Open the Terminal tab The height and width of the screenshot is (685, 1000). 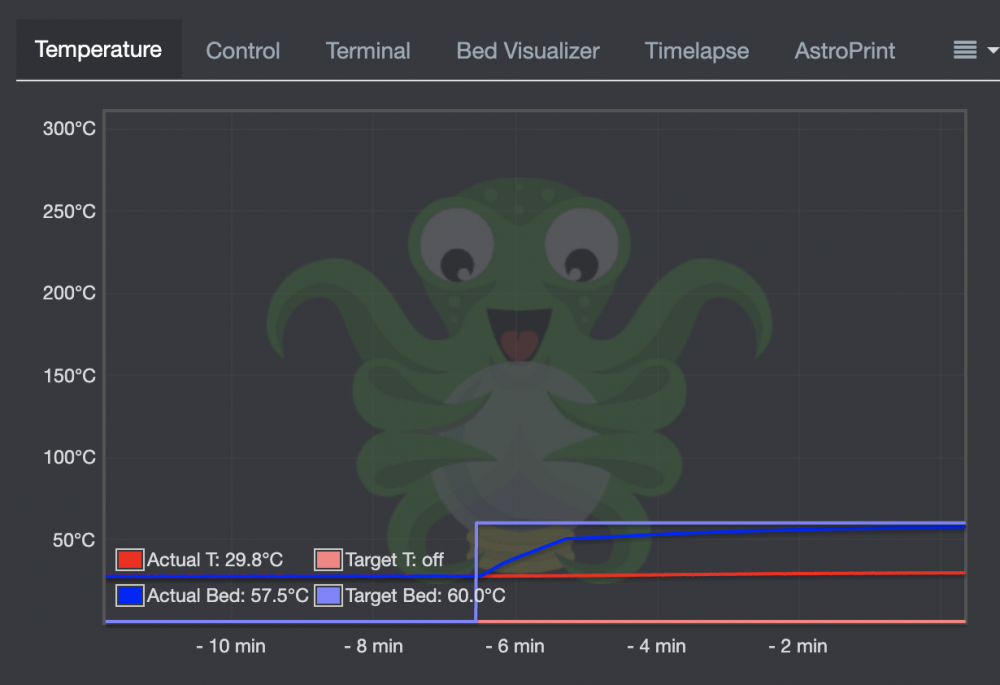368,51
